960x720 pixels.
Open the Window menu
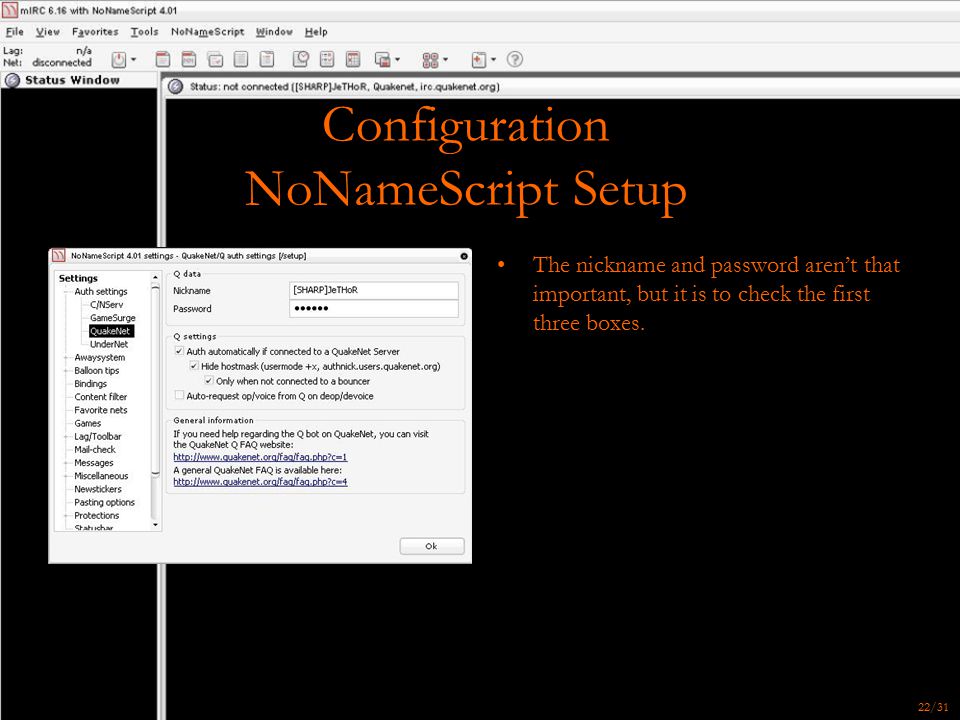click(x=274, y=32)
